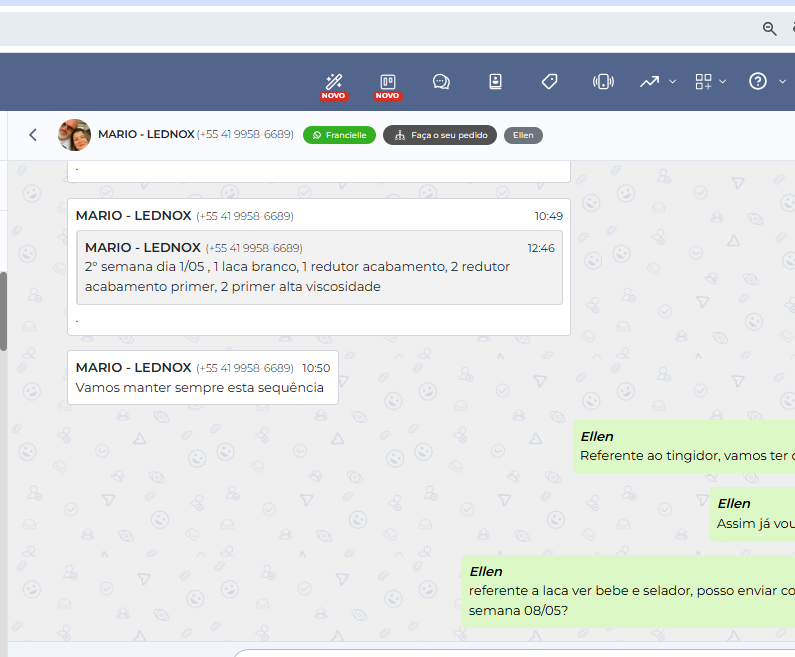This screenshot has height=657, width=795.
Task: Click the MARIO - LEDNOX contact avatar
Action: point(74,135)
